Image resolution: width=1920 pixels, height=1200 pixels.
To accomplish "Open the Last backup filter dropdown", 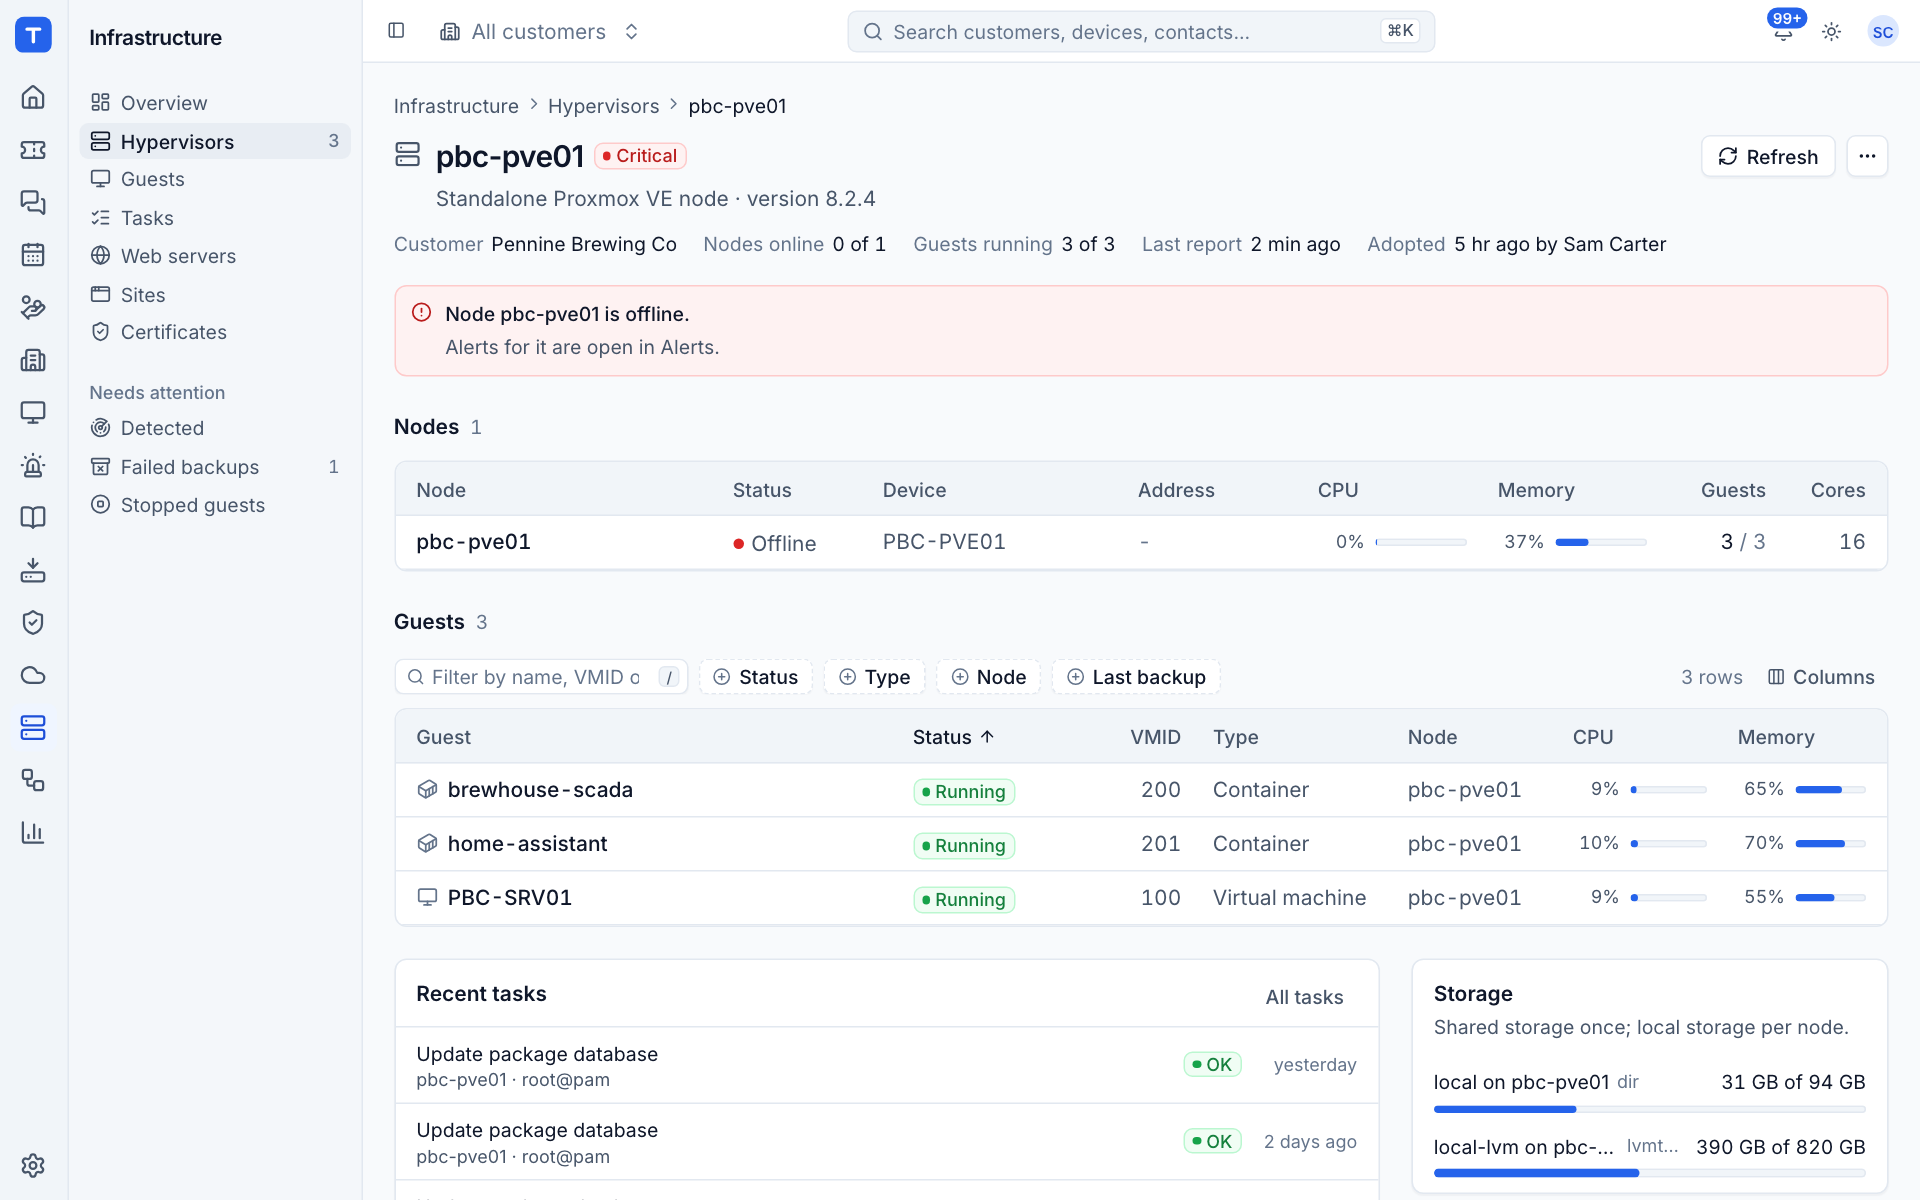I will [1136, 677].
